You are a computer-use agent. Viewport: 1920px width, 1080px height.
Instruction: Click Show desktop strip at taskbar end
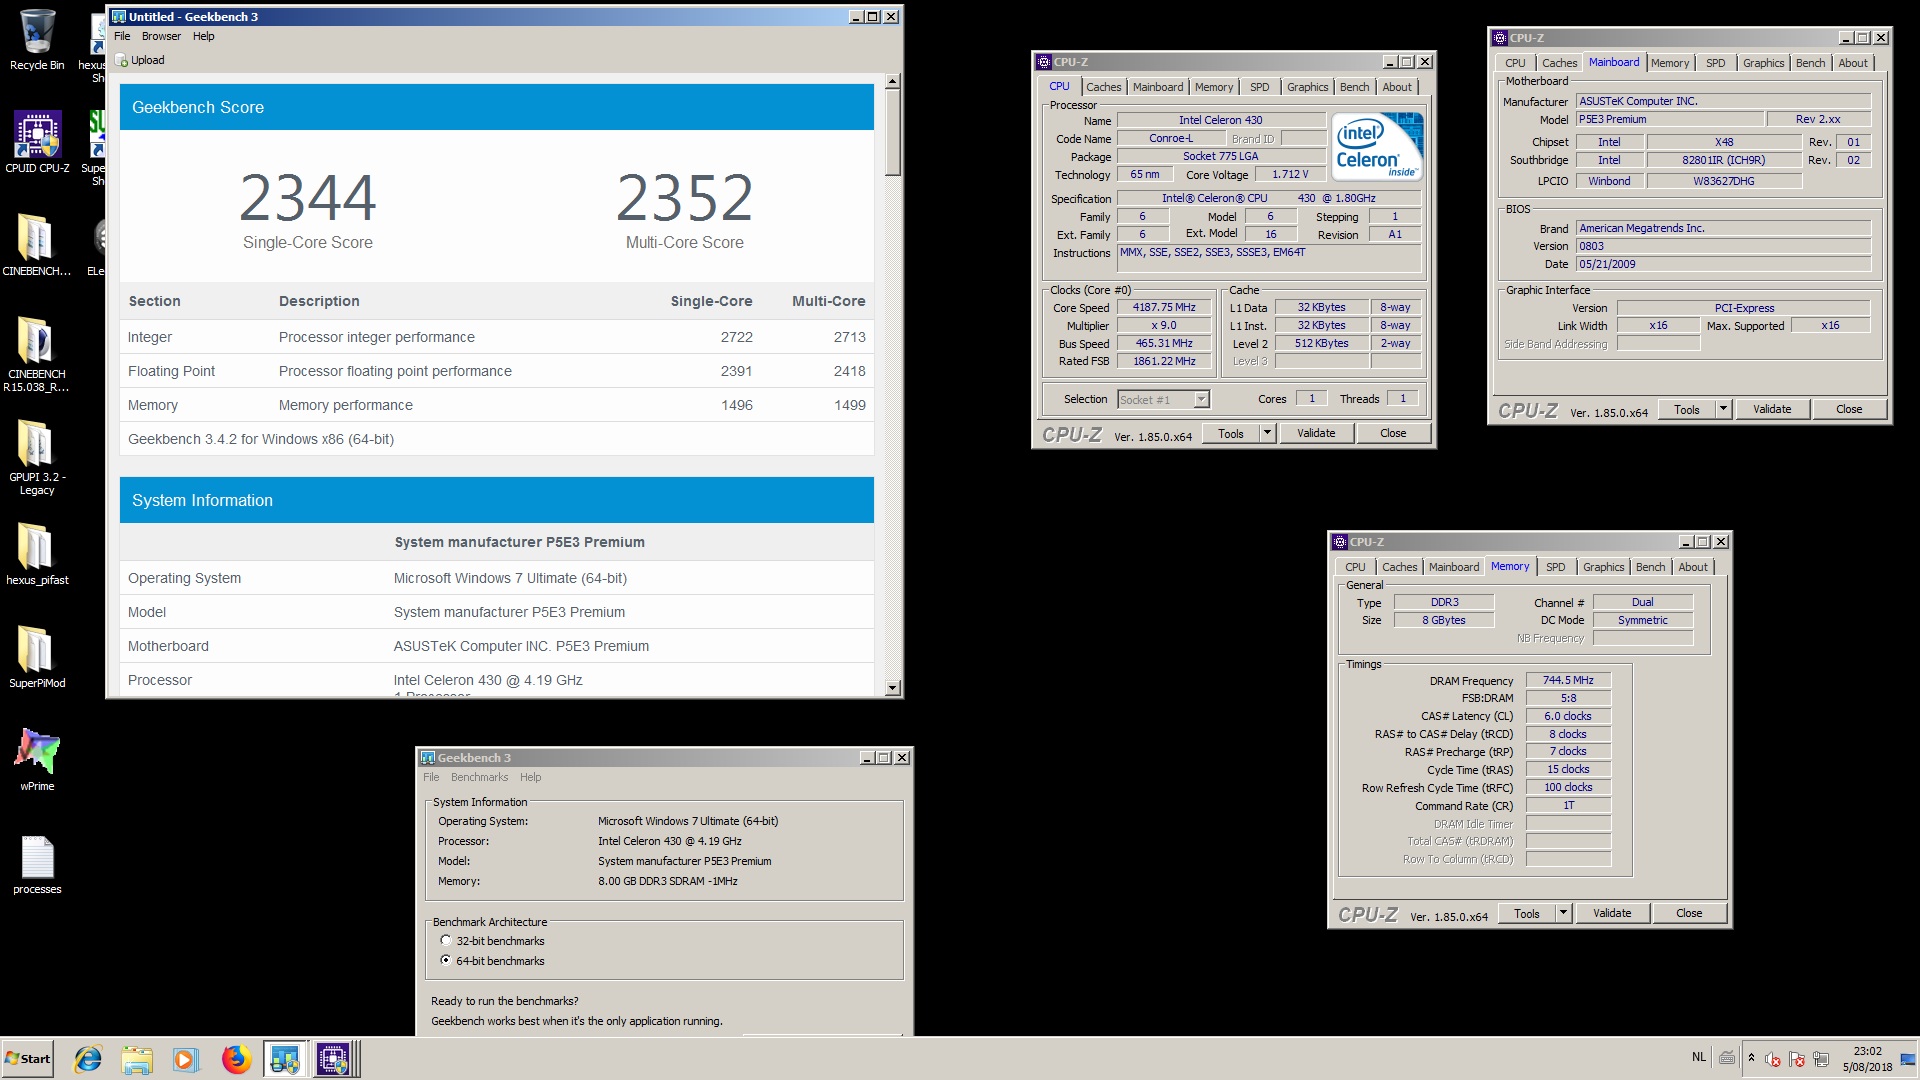(1908, 1059)
